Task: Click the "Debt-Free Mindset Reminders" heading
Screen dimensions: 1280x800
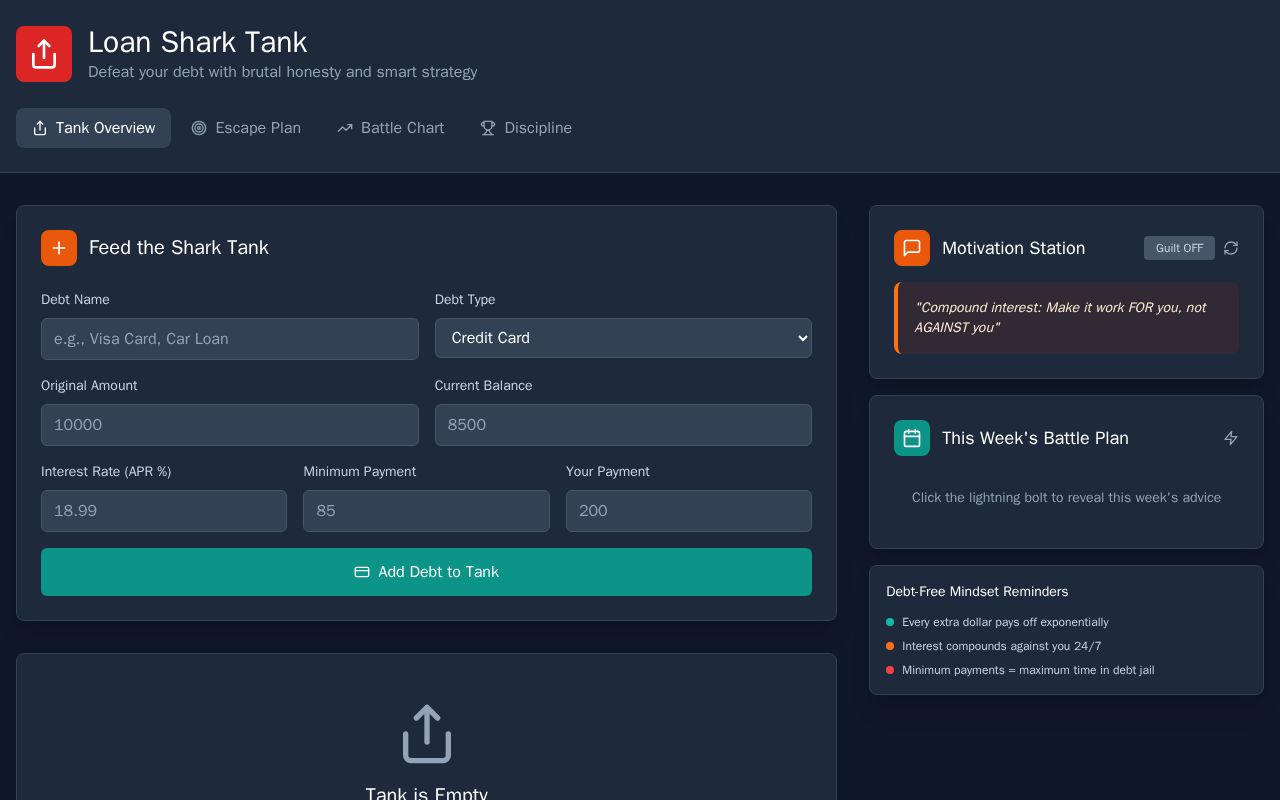Action: click(x=977, y=592)
